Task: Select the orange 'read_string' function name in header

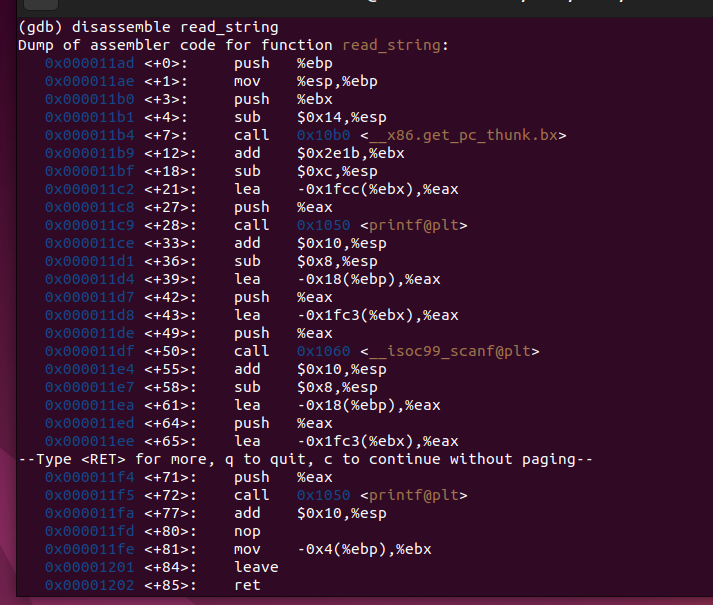Action: [392, 45]
